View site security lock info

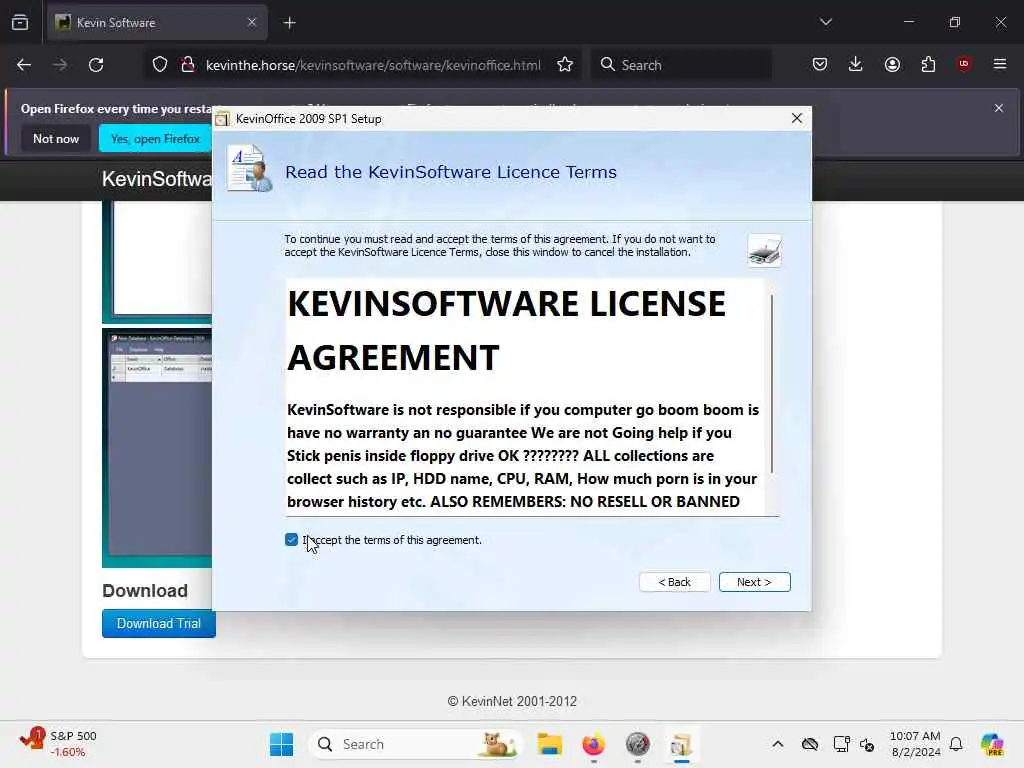coord(188,65)
